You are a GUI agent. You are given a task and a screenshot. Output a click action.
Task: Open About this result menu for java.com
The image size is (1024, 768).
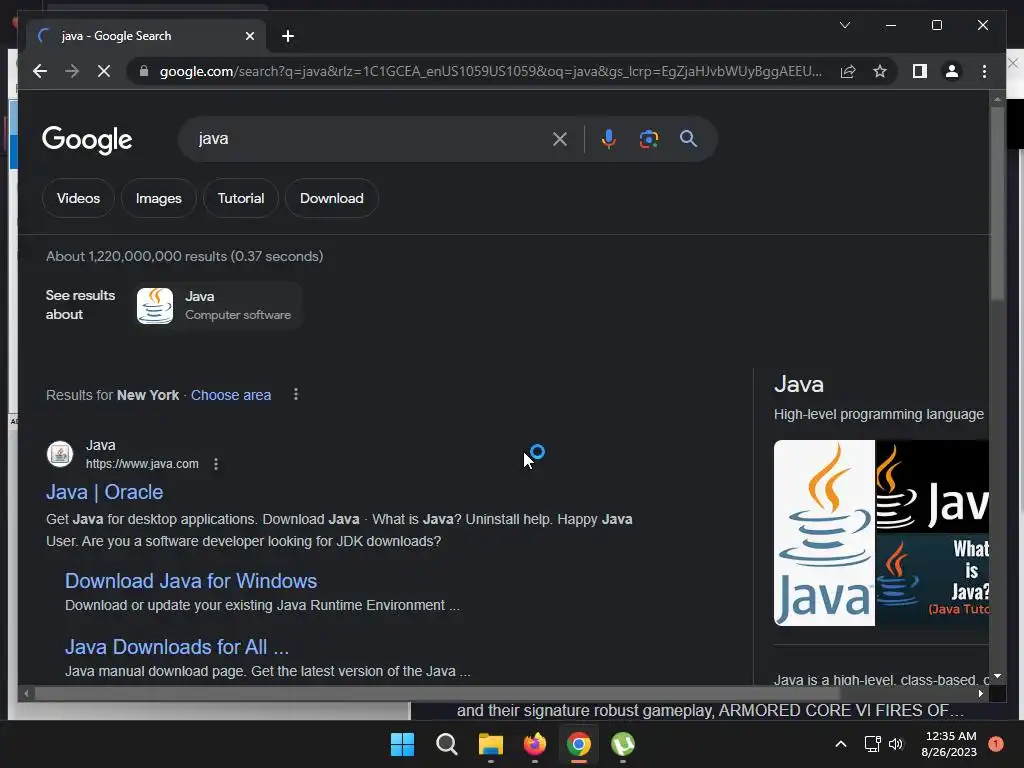tap(216, 464)
